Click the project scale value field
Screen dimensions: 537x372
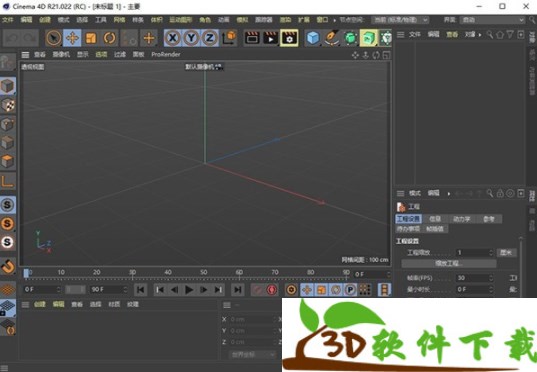point(474,252)
